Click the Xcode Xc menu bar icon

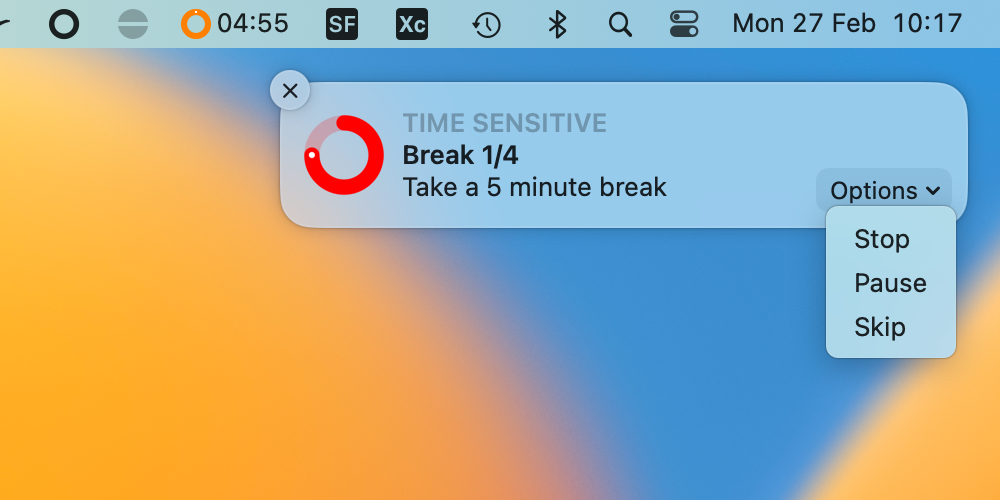pos(412,24)
